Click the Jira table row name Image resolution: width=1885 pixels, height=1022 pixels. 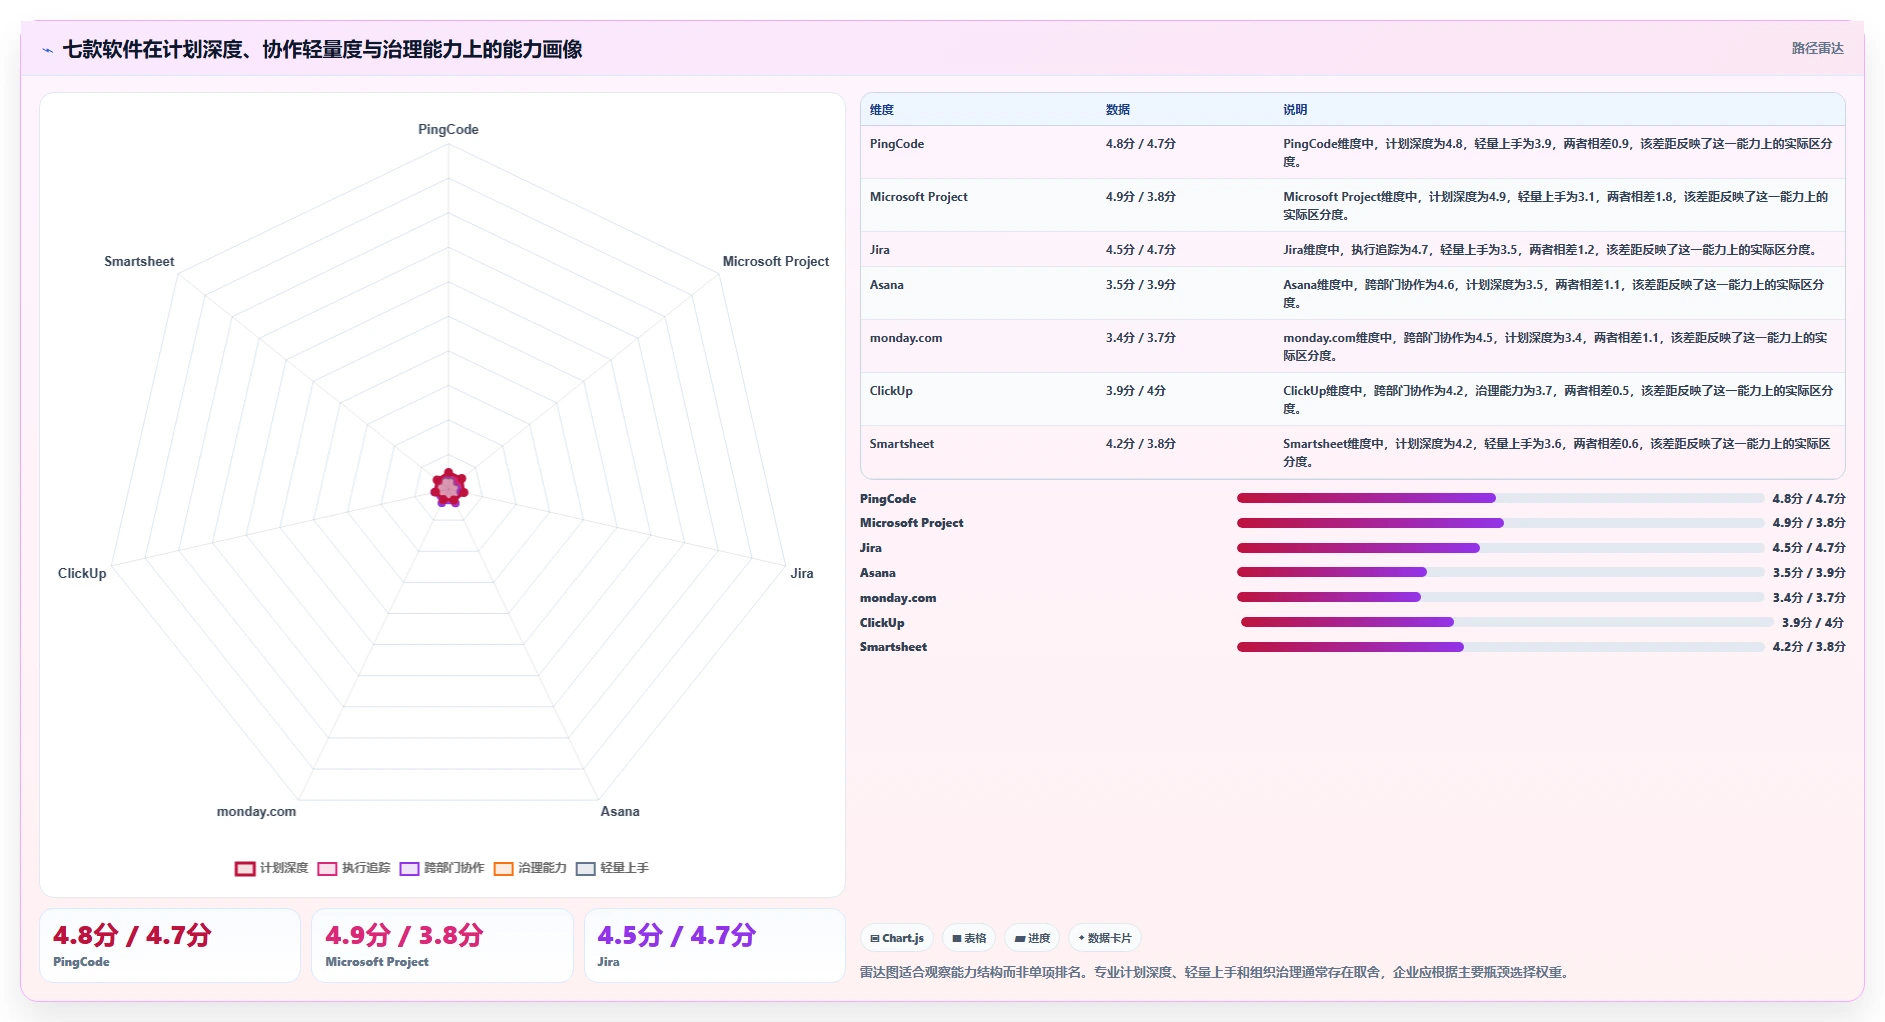880,250
